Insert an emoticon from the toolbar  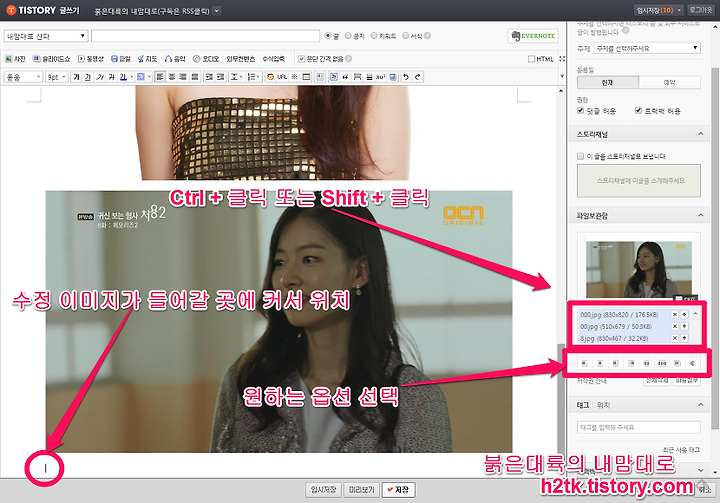tap(270, 77)
